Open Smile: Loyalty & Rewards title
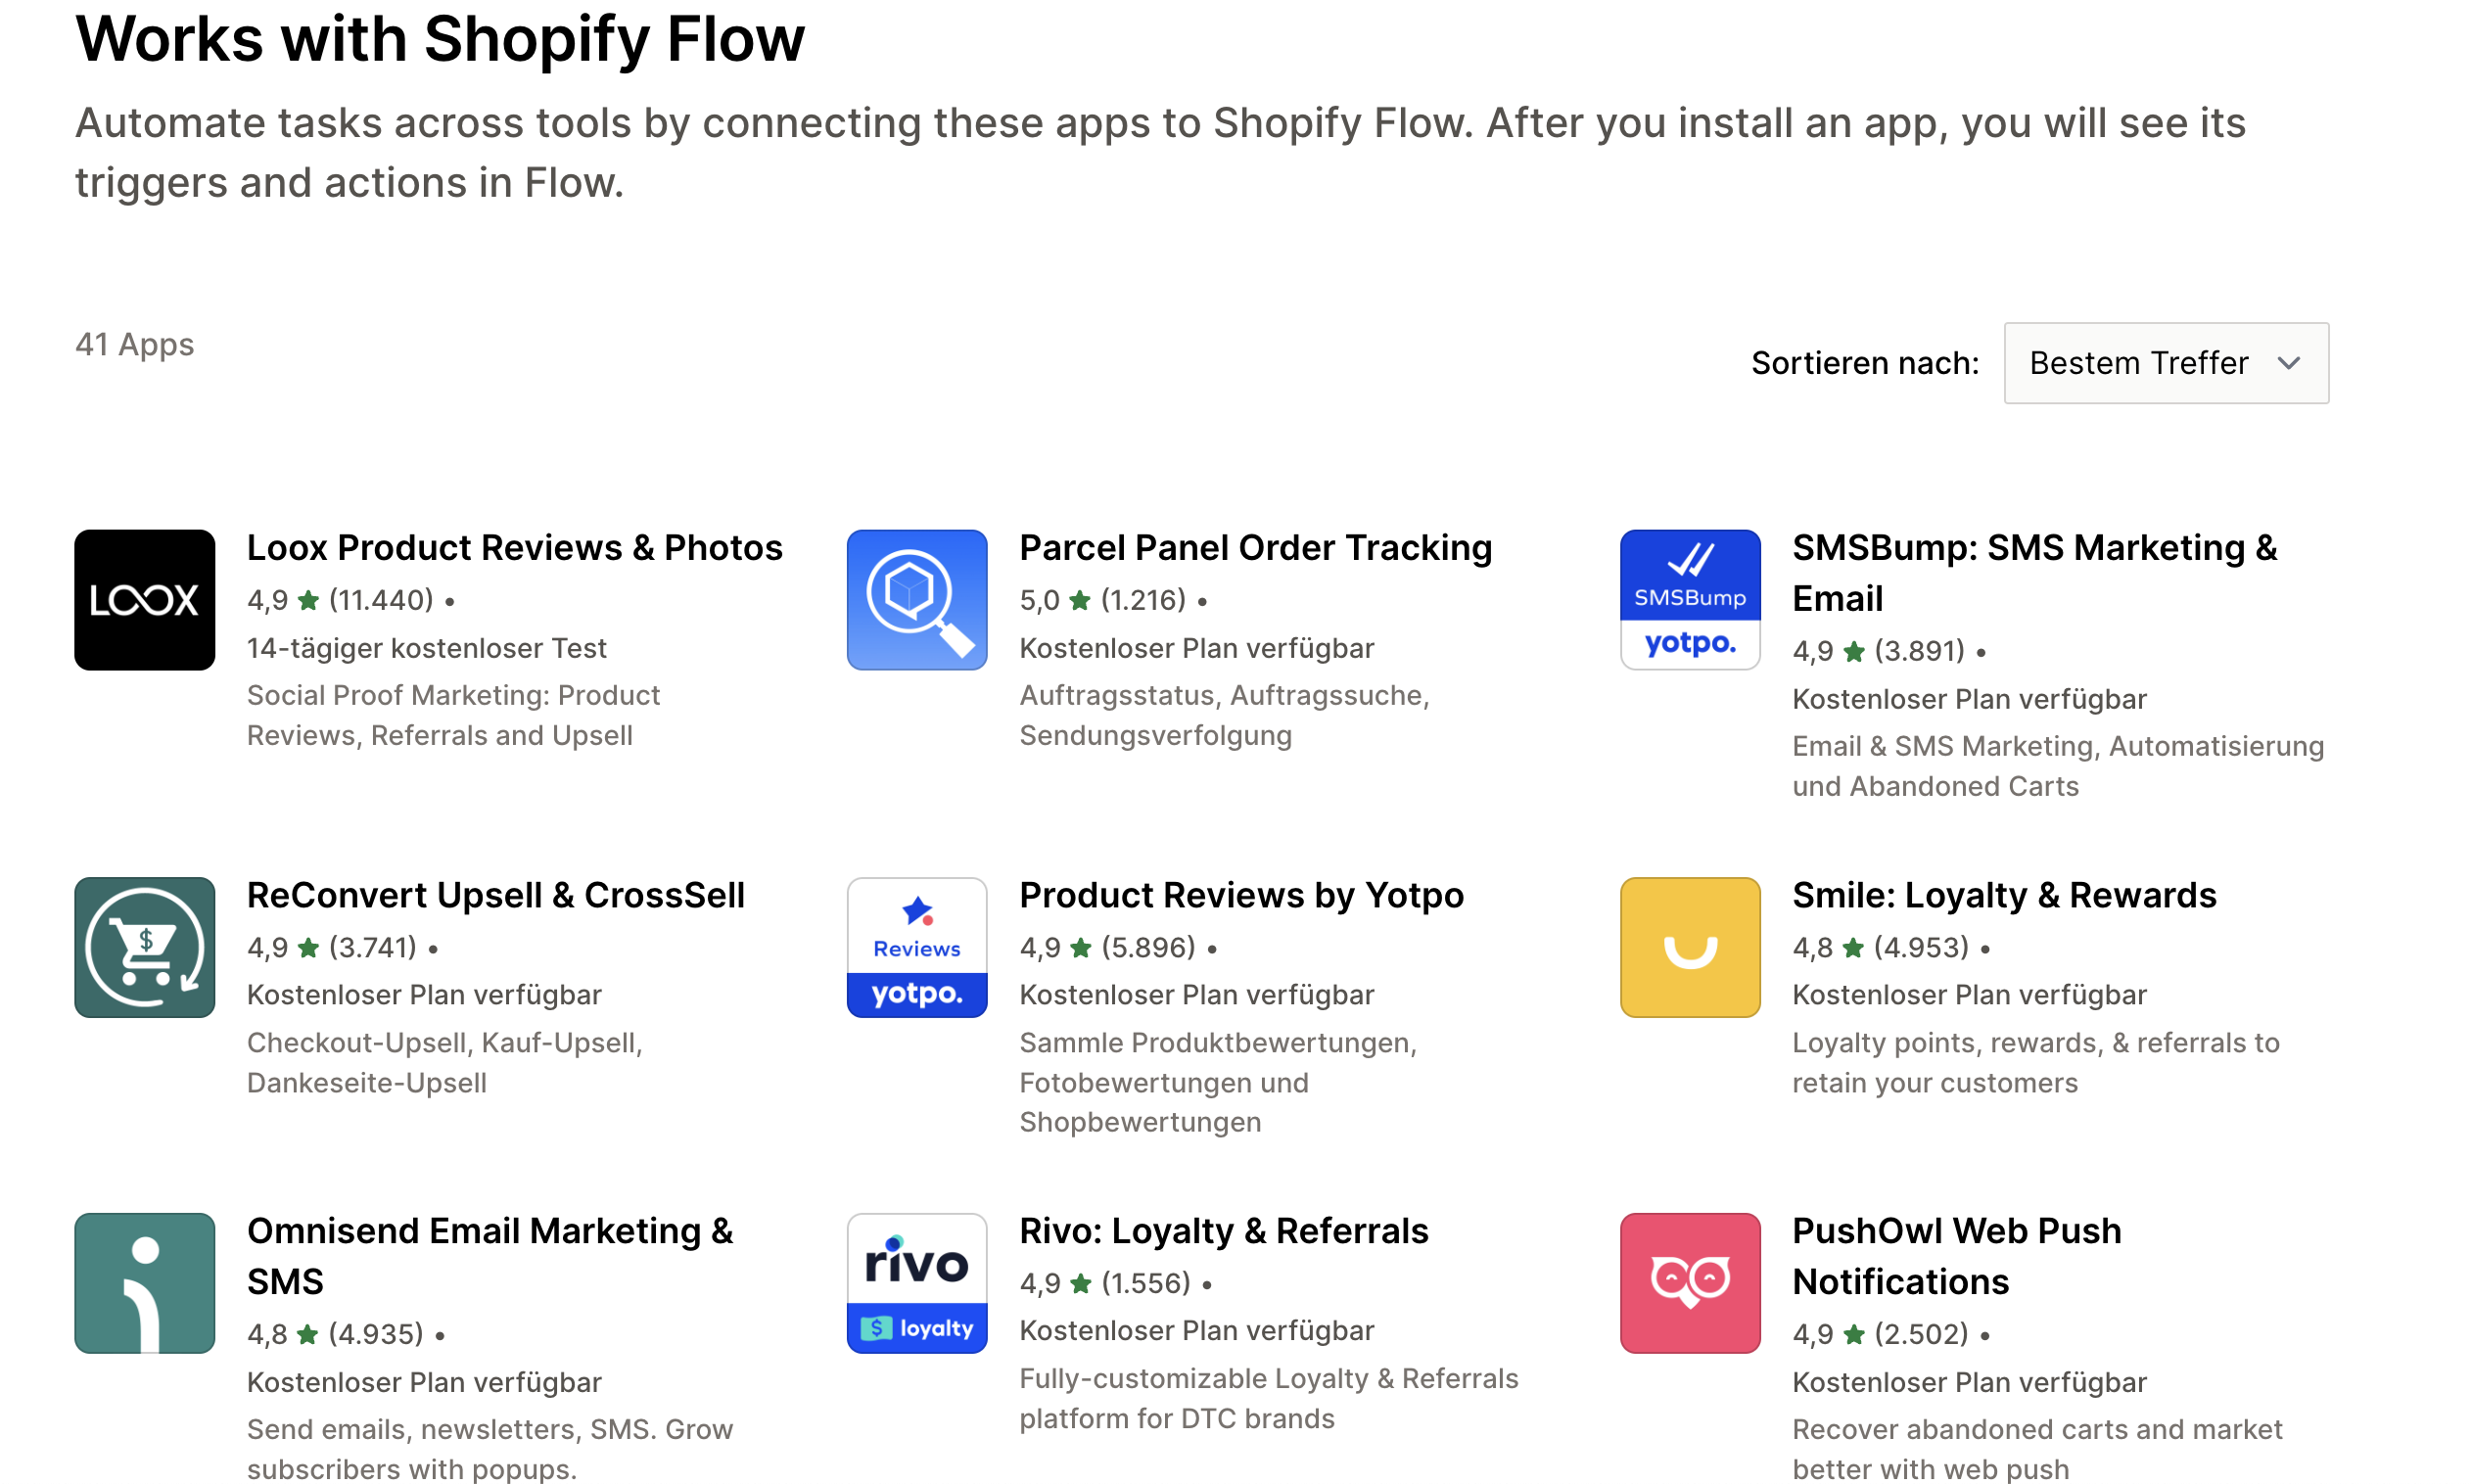Screen dimensions: 2471x1484 tap(2003, 894)
